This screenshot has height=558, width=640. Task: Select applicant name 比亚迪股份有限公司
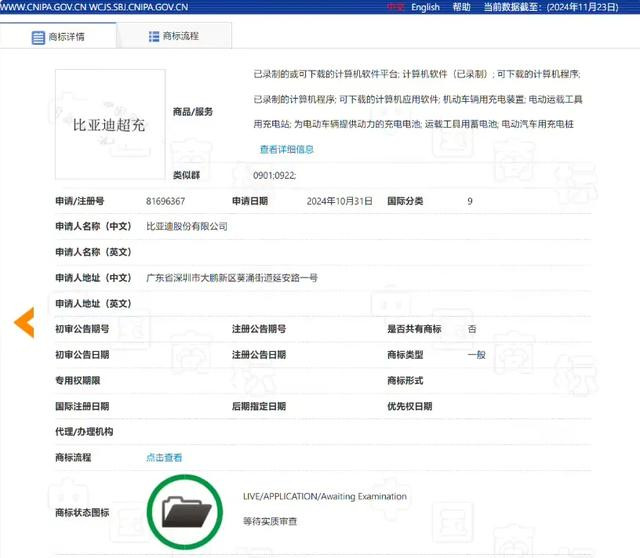187,227
